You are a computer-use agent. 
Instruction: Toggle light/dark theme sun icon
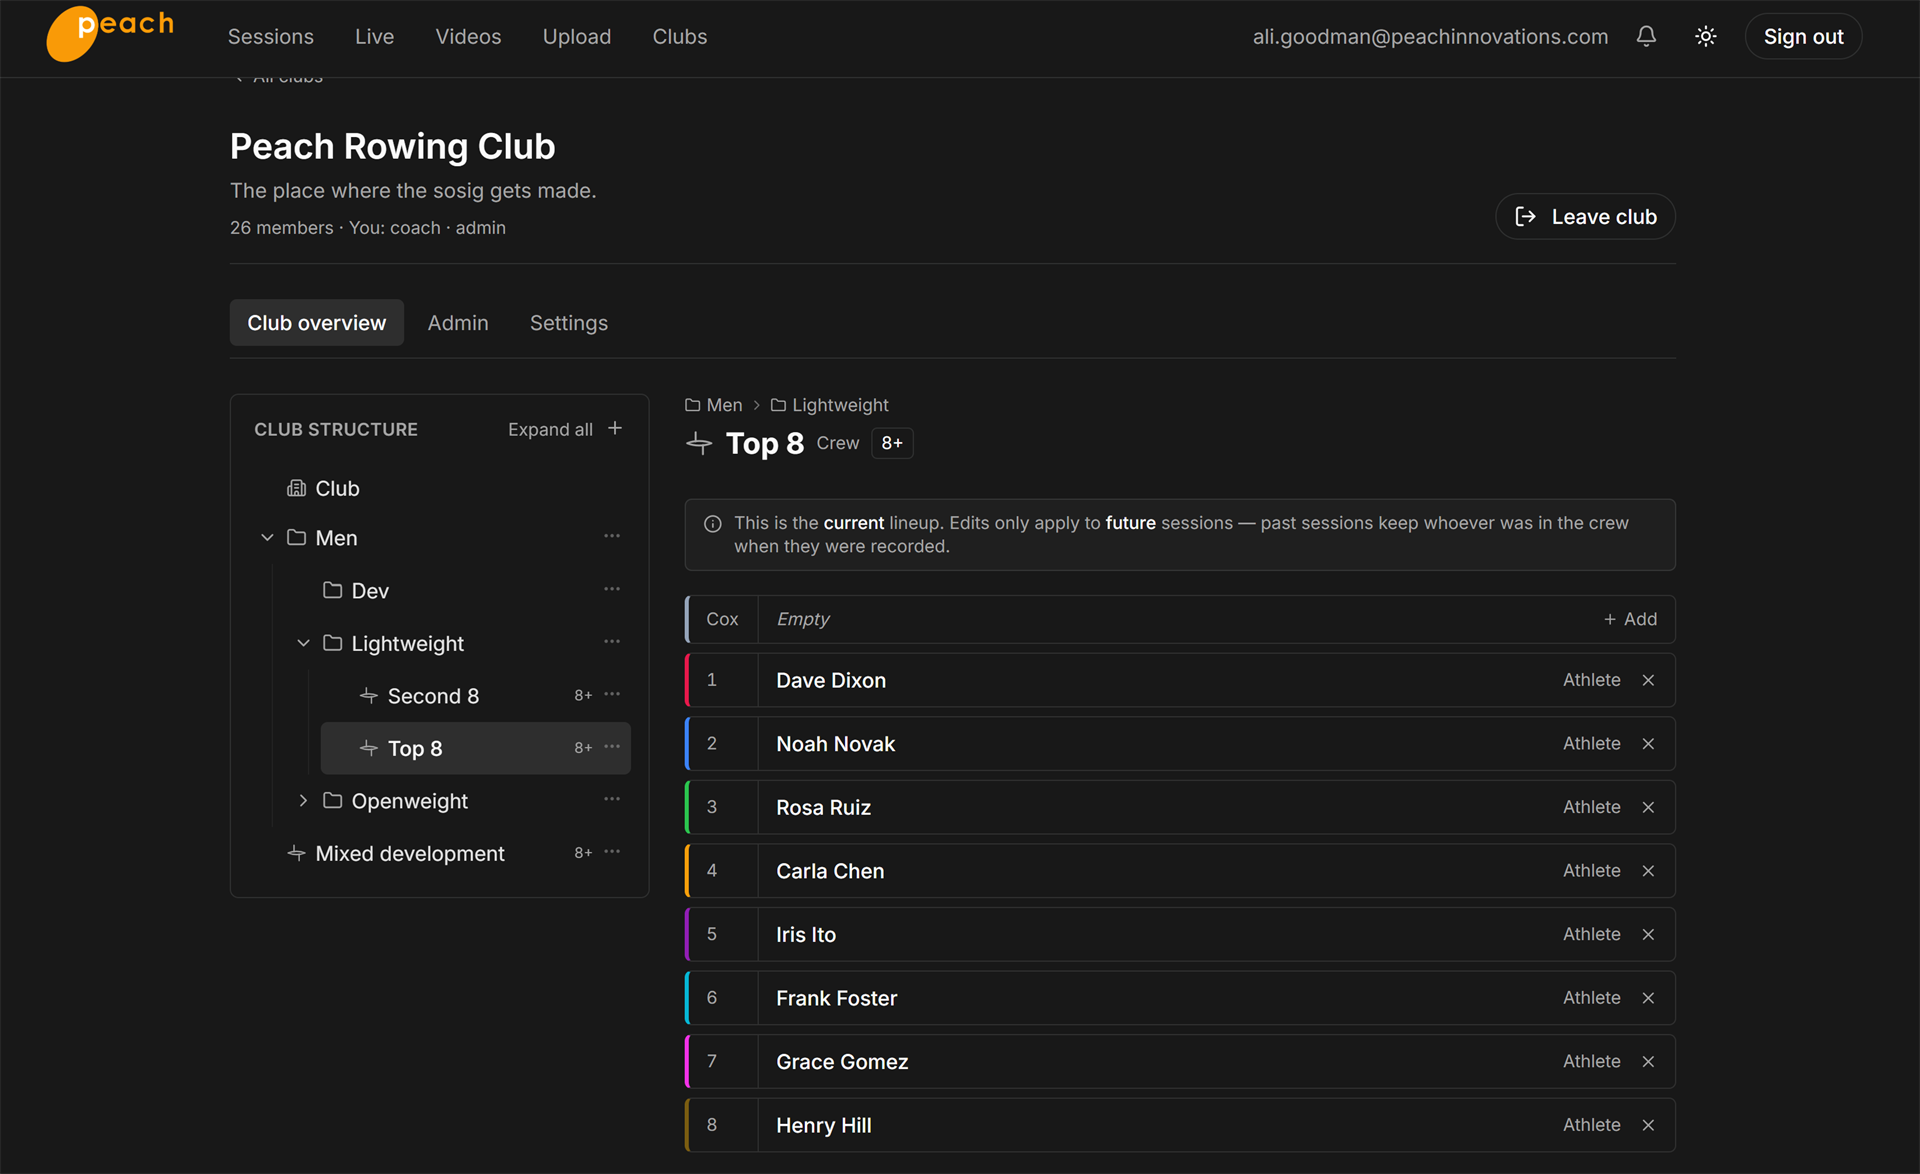(x=1706, y=36)
